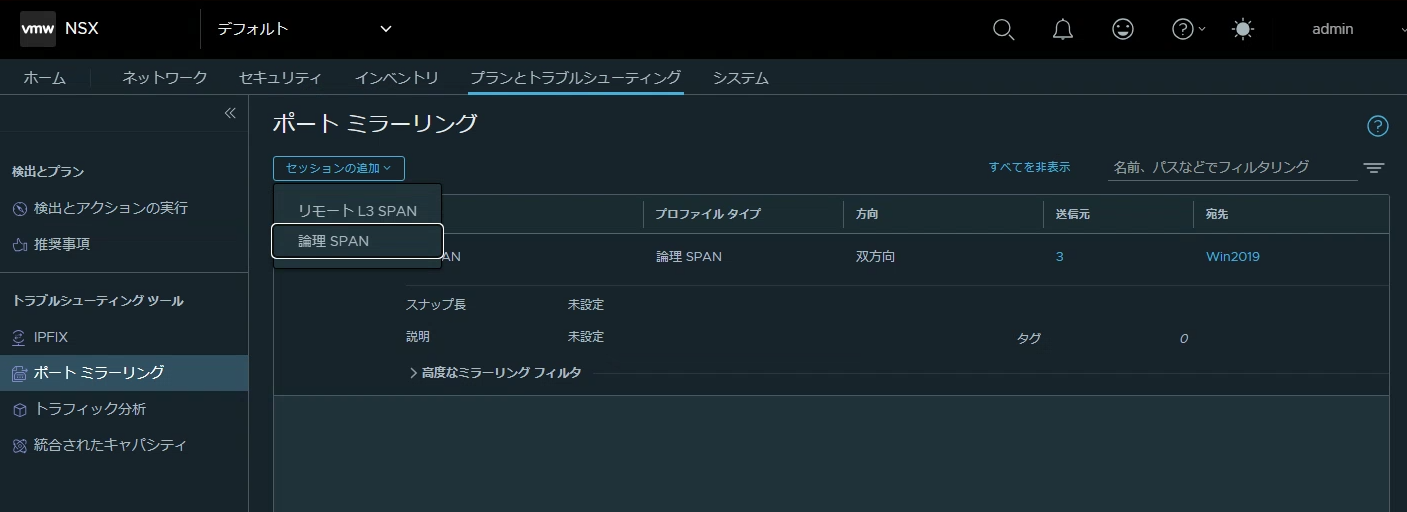
Task: Click the 送信元 column header
Action: tap(1073, 214)
